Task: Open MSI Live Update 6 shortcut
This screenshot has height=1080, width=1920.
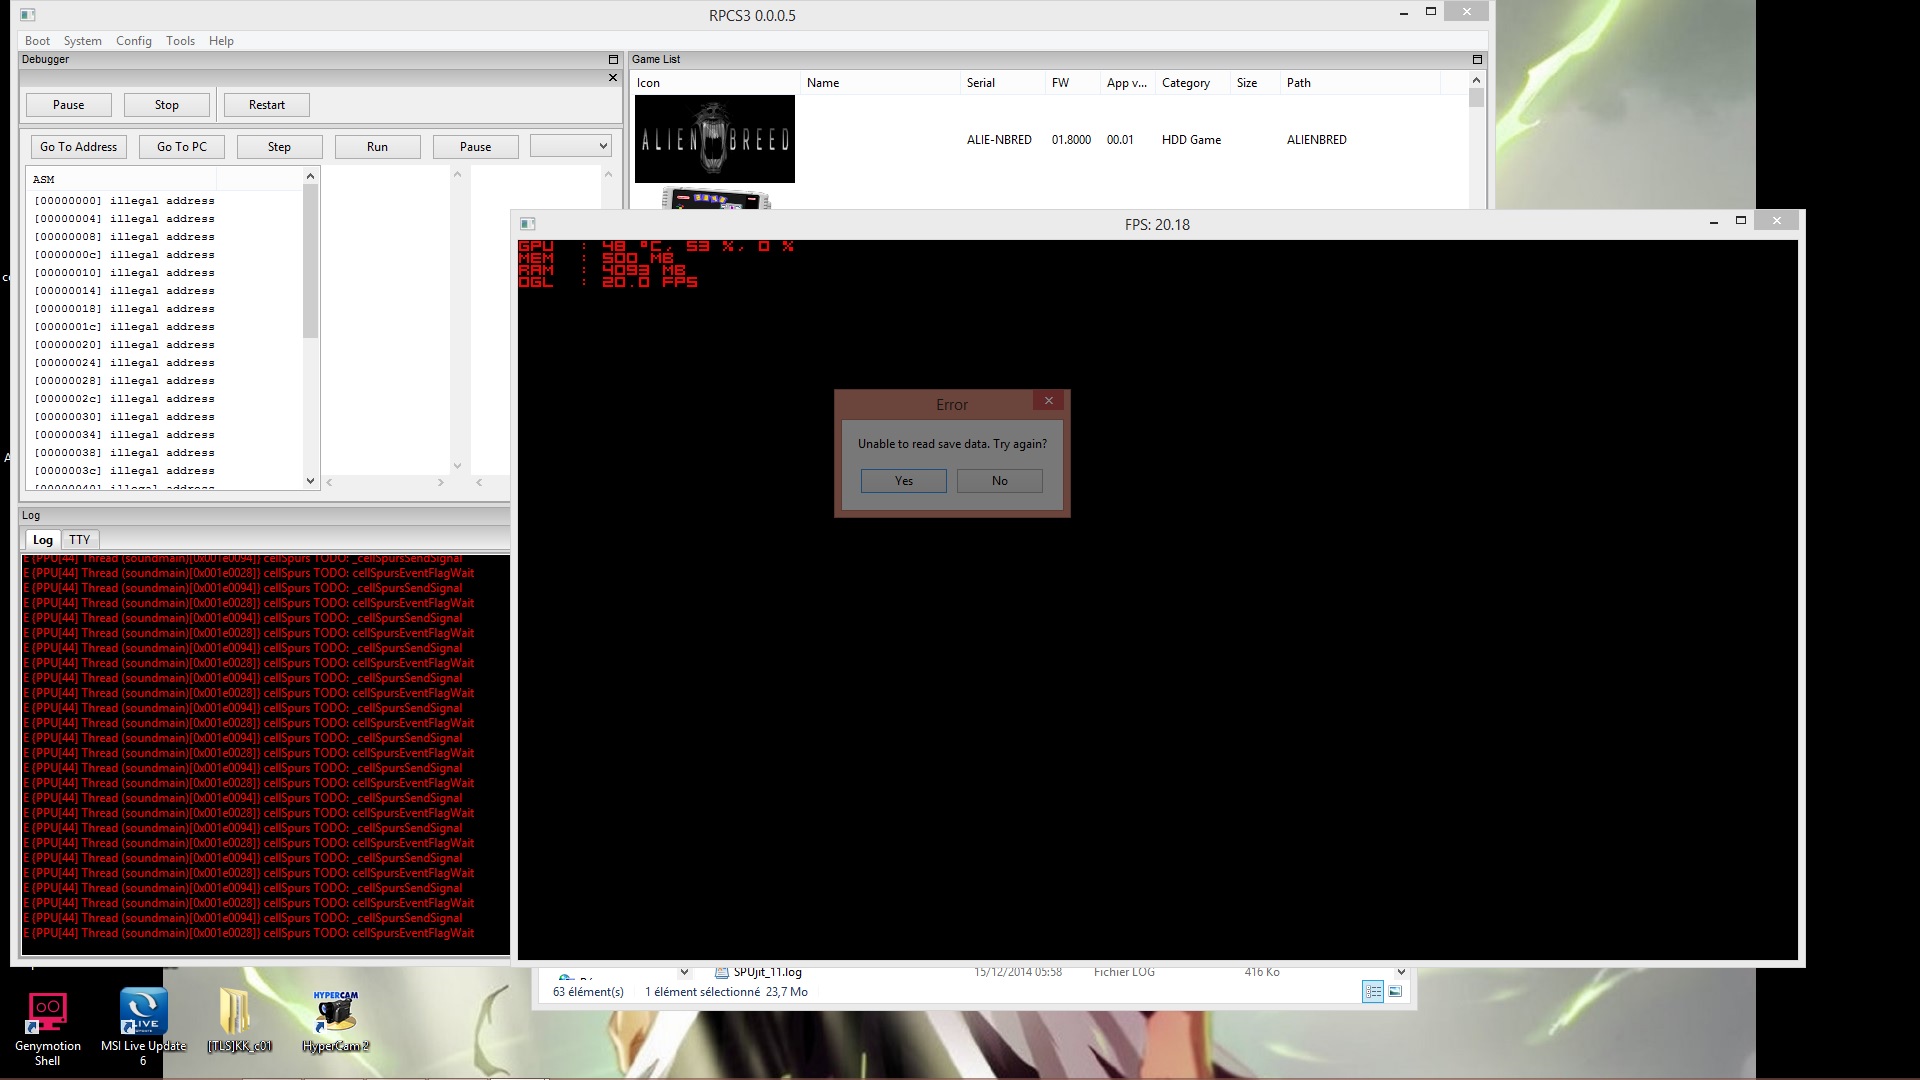Action: pos(143,1012)
